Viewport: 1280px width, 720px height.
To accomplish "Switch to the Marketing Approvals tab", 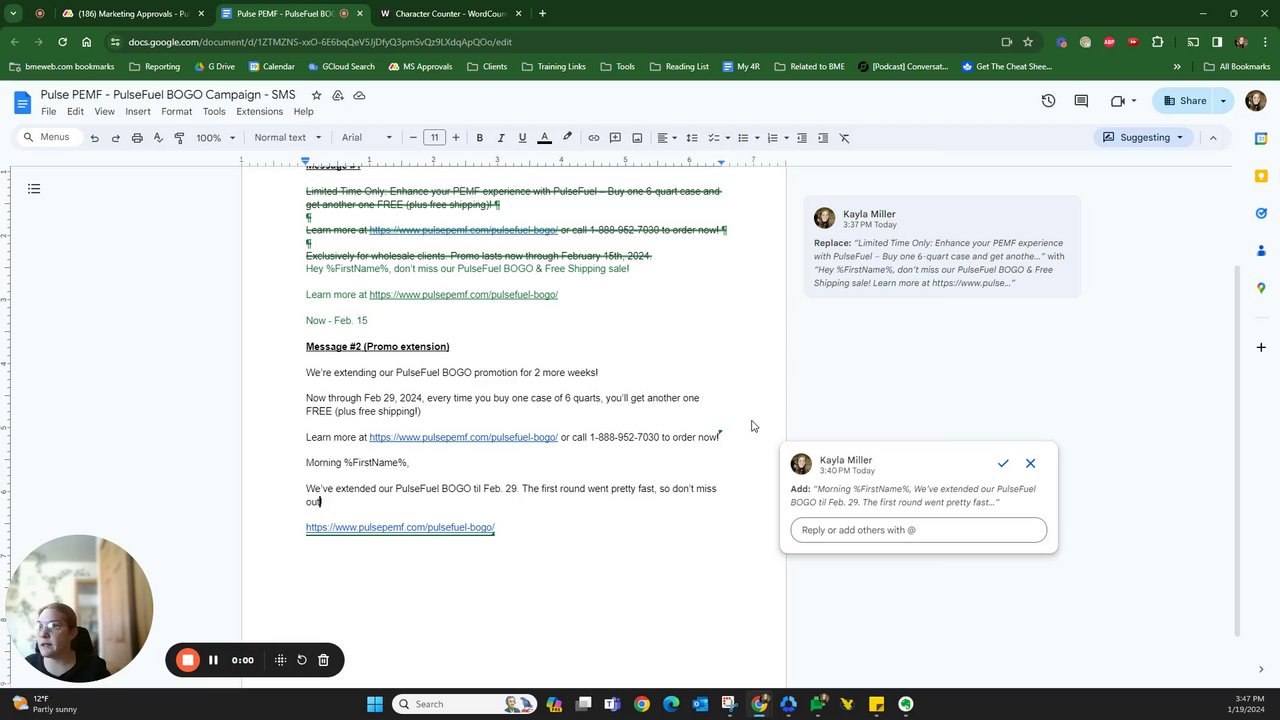I will 132,14.
